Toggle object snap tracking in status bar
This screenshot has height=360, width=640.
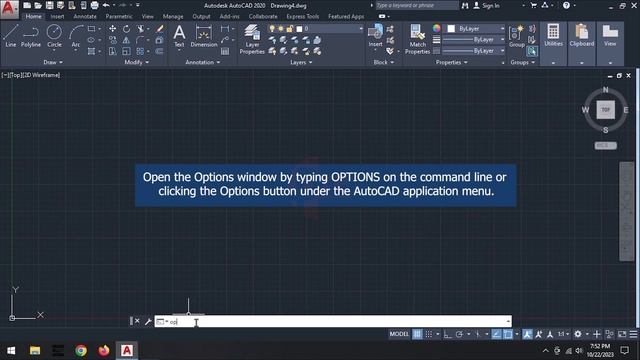coord(496,334)
